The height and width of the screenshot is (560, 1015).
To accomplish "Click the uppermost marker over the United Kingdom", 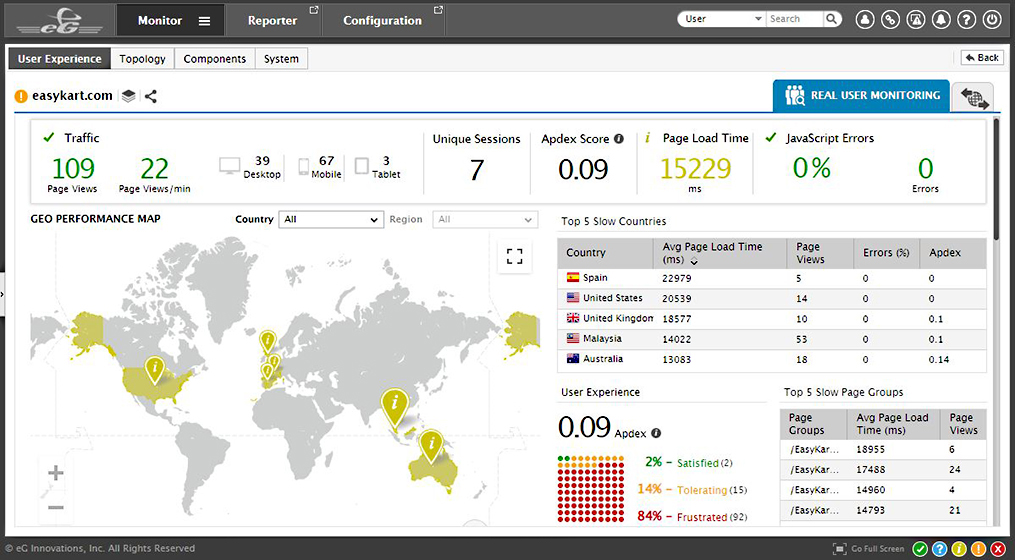I will pyautogui.click(x=267, y=341).
